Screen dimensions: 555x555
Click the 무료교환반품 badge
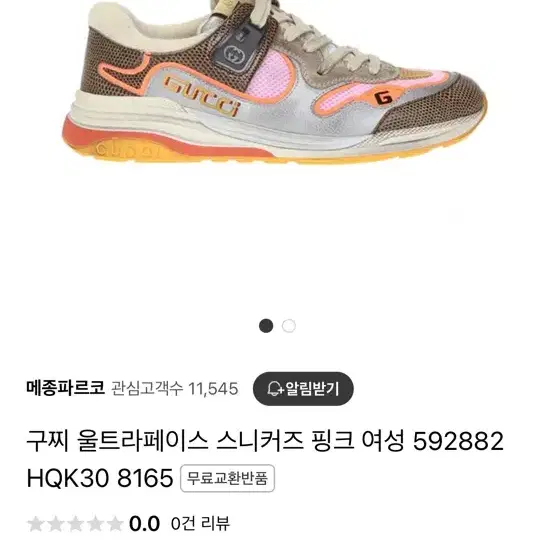click(227, 479)
